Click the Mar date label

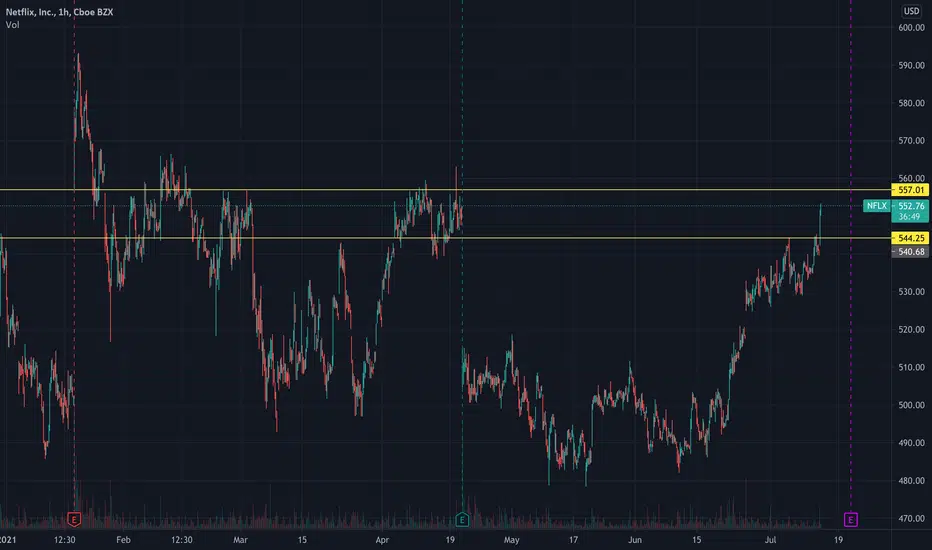point(240,540)
